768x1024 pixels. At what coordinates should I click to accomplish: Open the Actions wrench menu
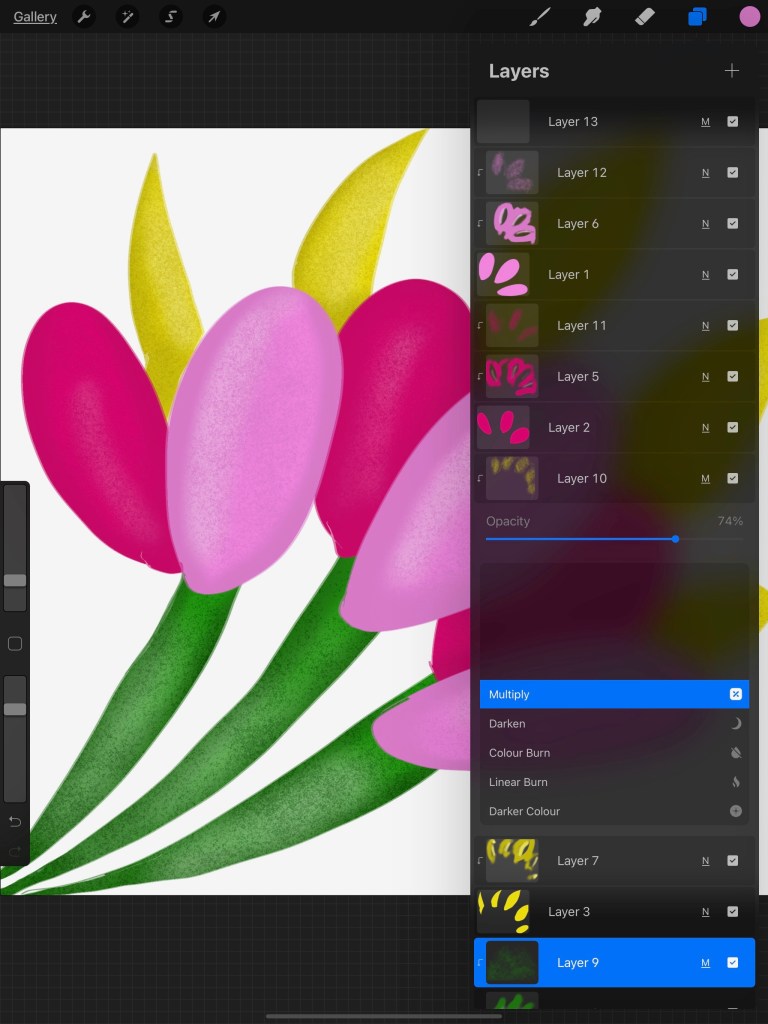(84, 17)
